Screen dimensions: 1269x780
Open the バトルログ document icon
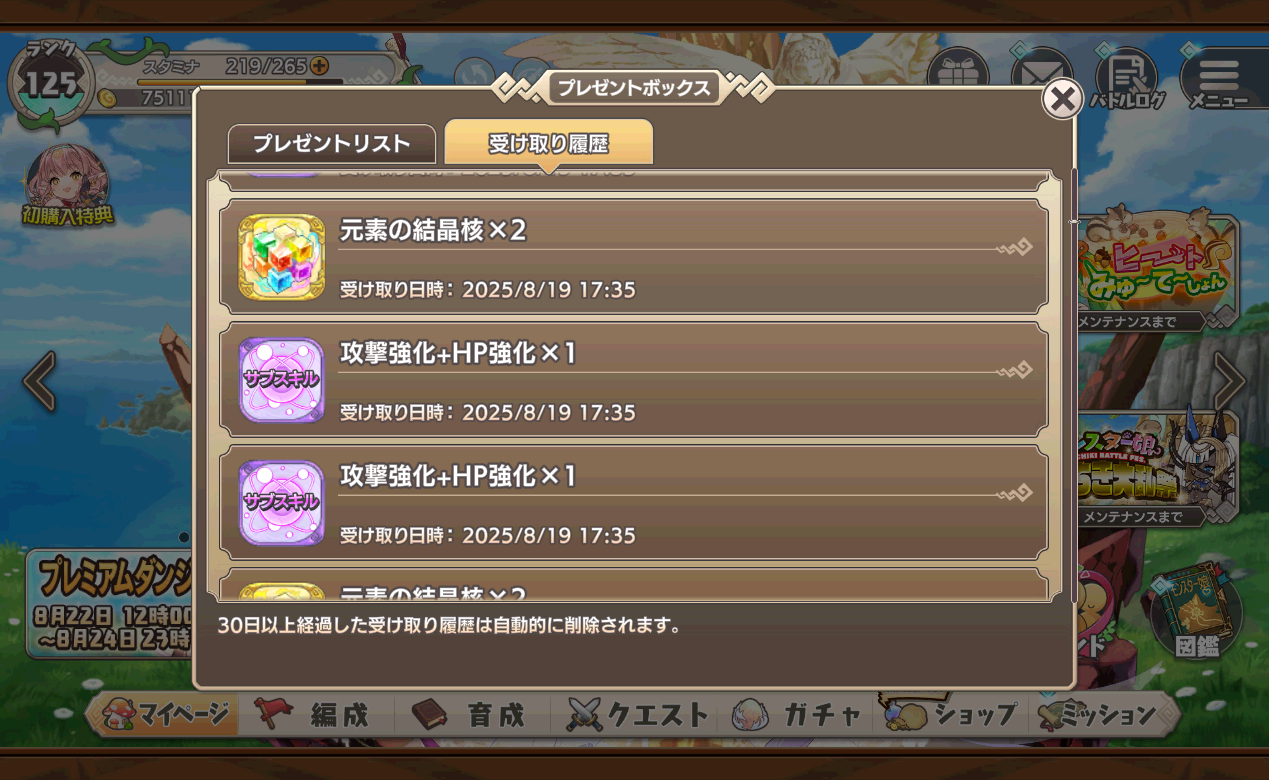click(1128, 78)
